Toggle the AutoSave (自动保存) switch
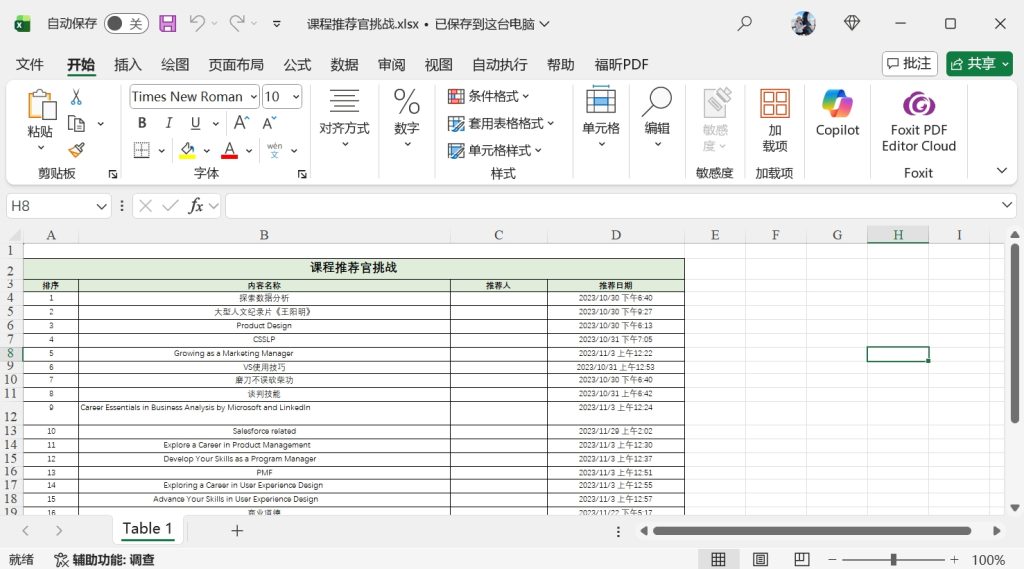The width and height of the screenshot is (1024, 569). (126, 23)
